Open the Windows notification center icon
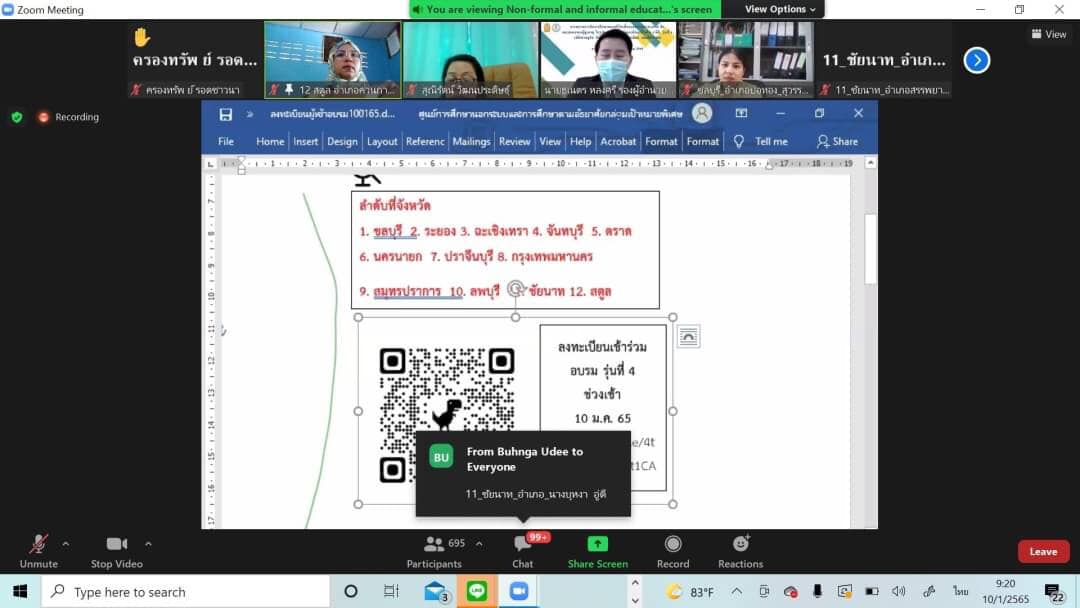1080x608 pixels. (x=1052, y=592)
